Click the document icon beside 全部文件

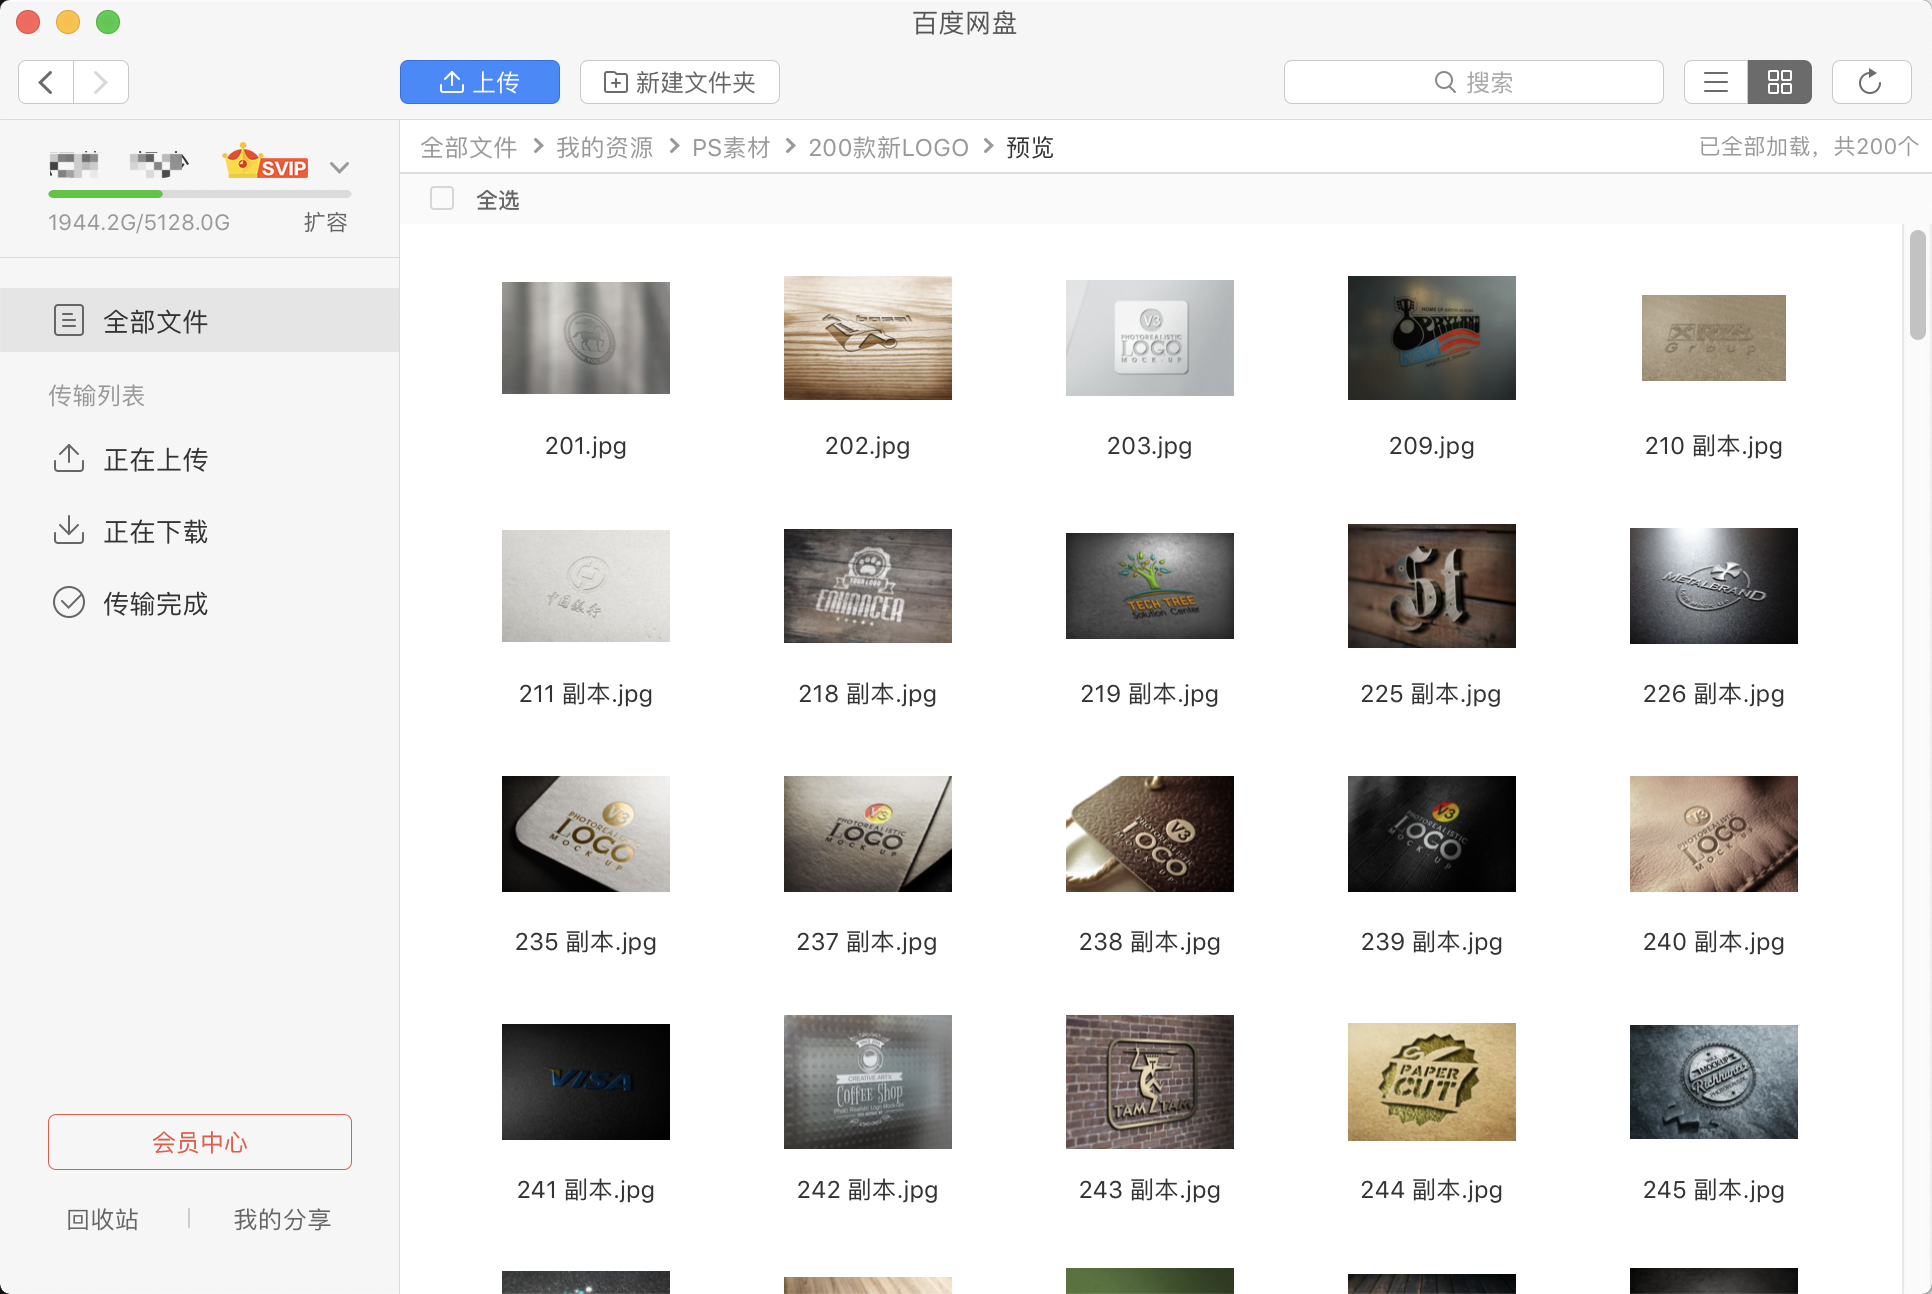point(68,320)
